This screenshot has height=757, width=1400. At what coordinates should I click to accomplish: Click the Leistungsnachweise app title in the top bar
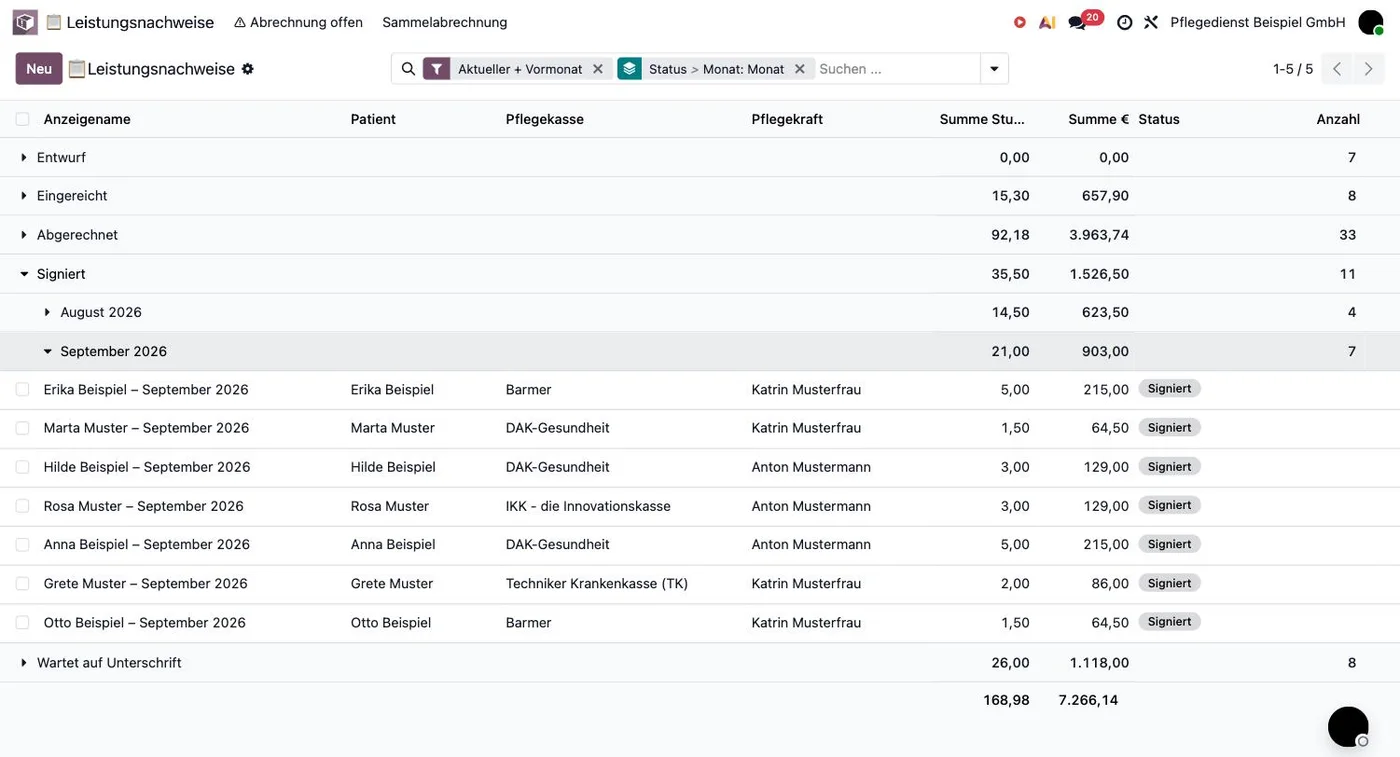(140, 22)
